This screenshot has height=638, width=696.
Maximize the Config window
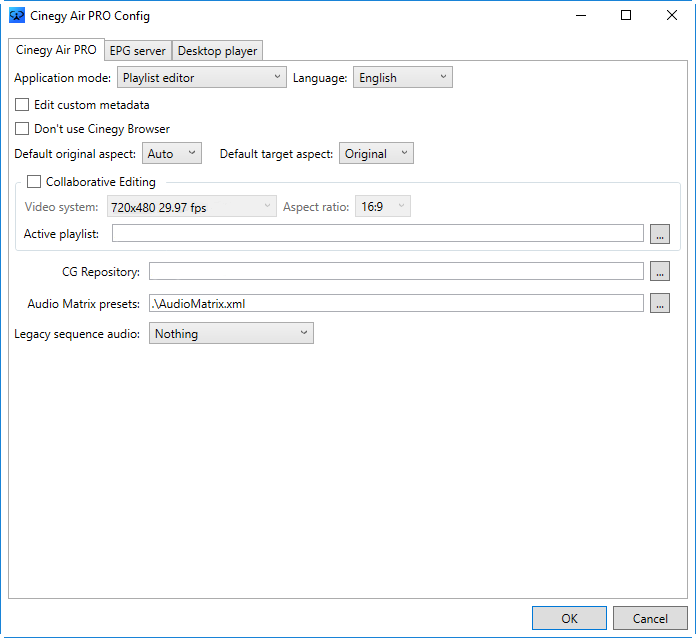(626, 16)
